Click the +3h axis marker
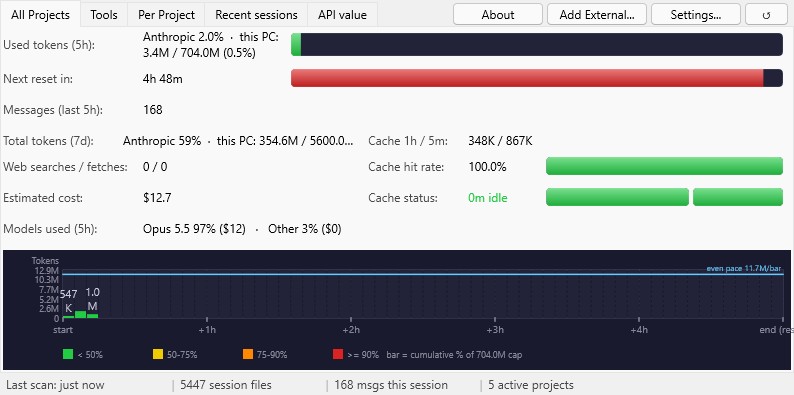 (x=495, y=330)
